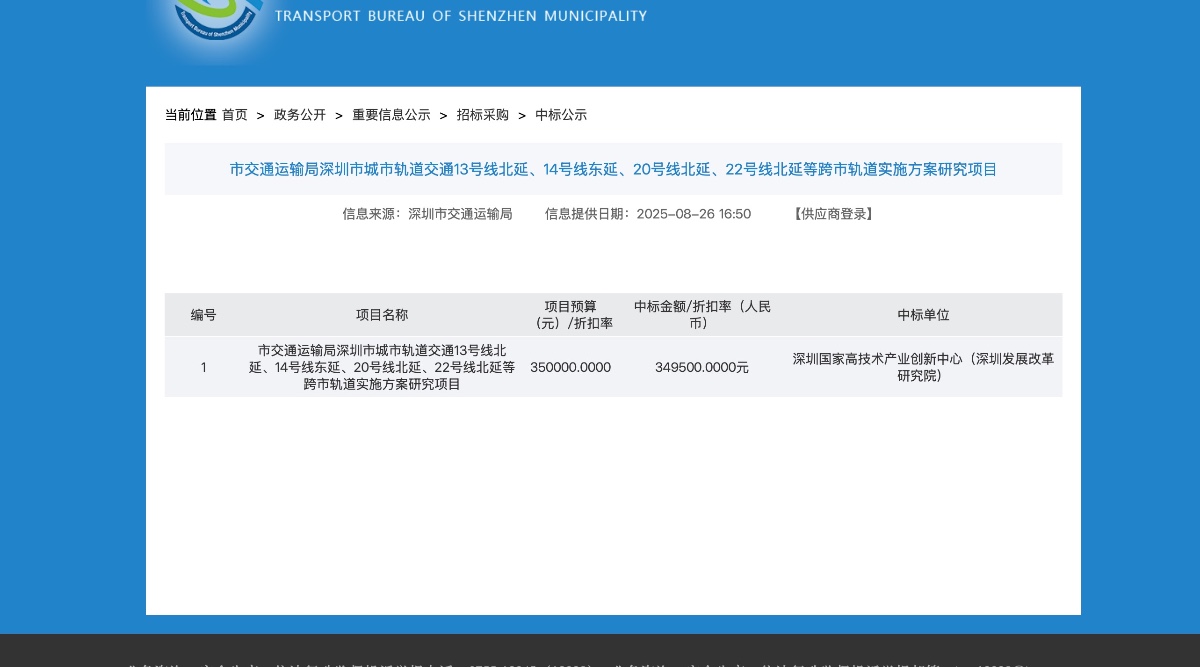Viewport: 1200px width, 667px height.
Task: Click the 350000.0000 budget value
Action: (x=570, y=367)
